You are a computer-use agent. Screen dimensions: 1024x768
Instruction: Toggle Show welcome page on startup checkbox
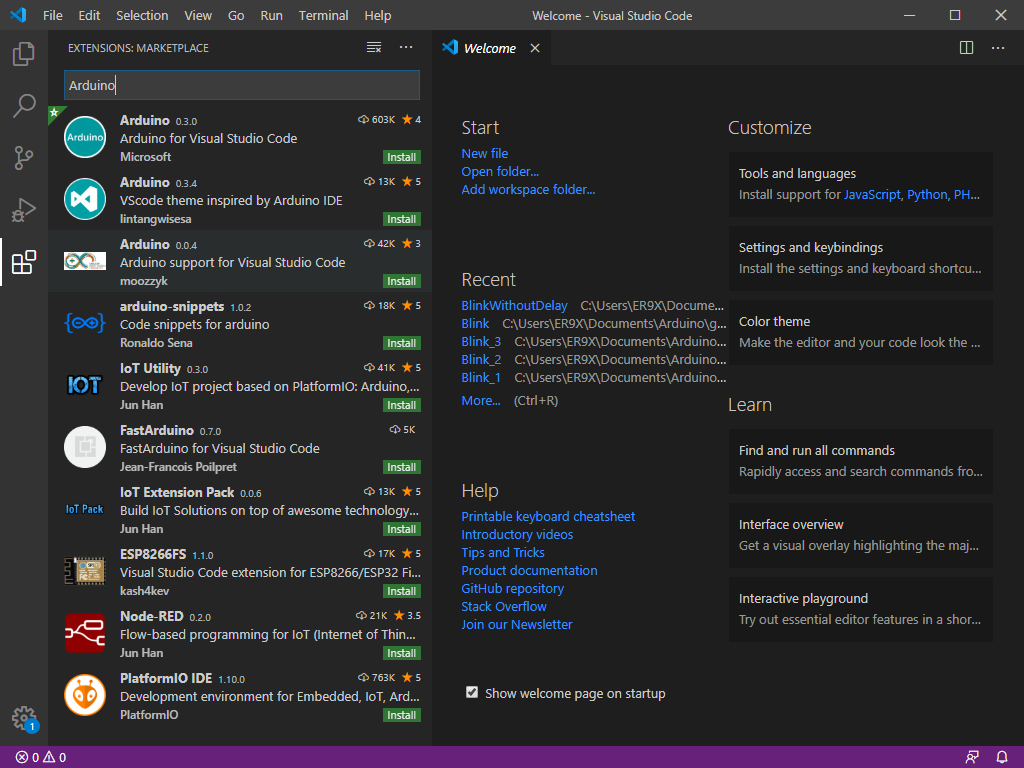[x=472, y=693]
